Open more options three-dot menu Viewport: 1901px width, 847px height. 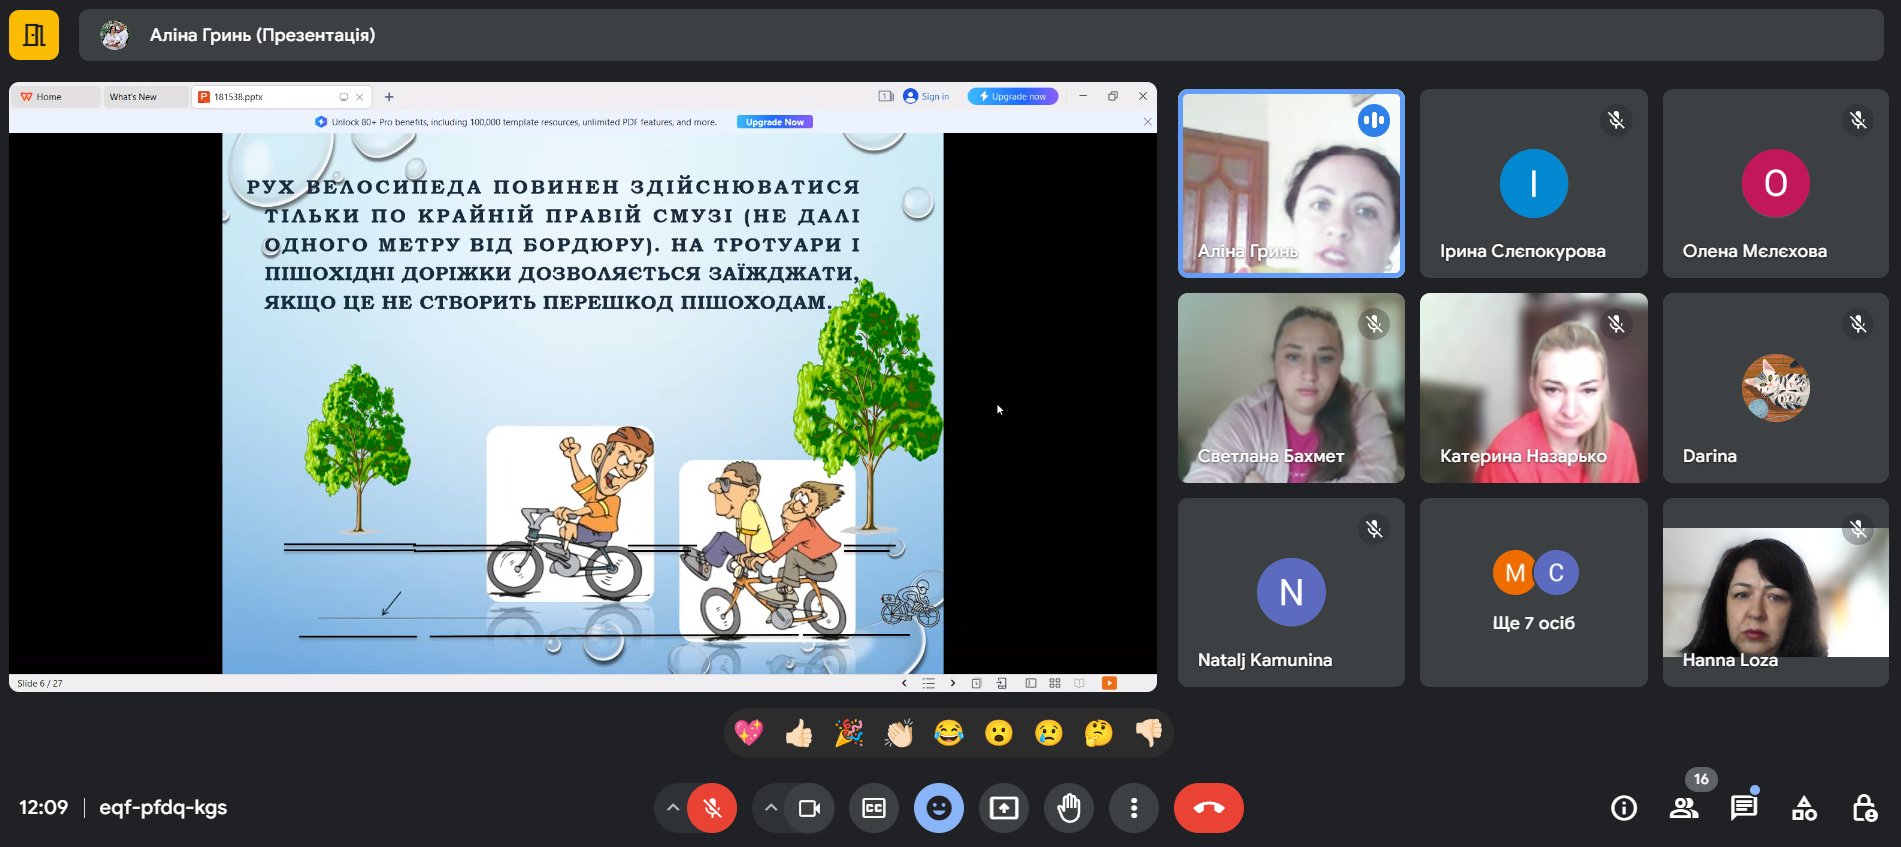[x=1133, y=808]
